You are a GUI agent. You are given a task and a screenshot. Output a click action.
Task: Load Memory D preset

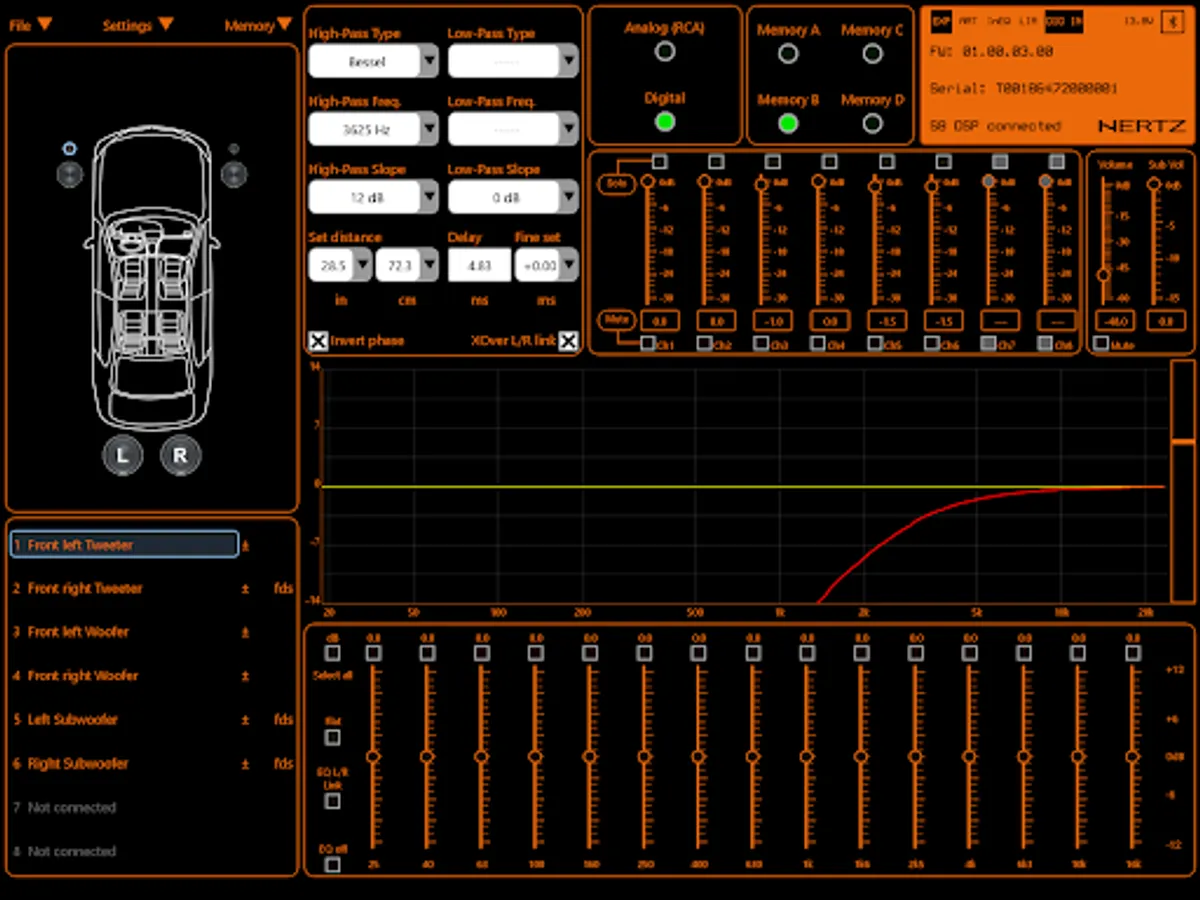(872, 123)
